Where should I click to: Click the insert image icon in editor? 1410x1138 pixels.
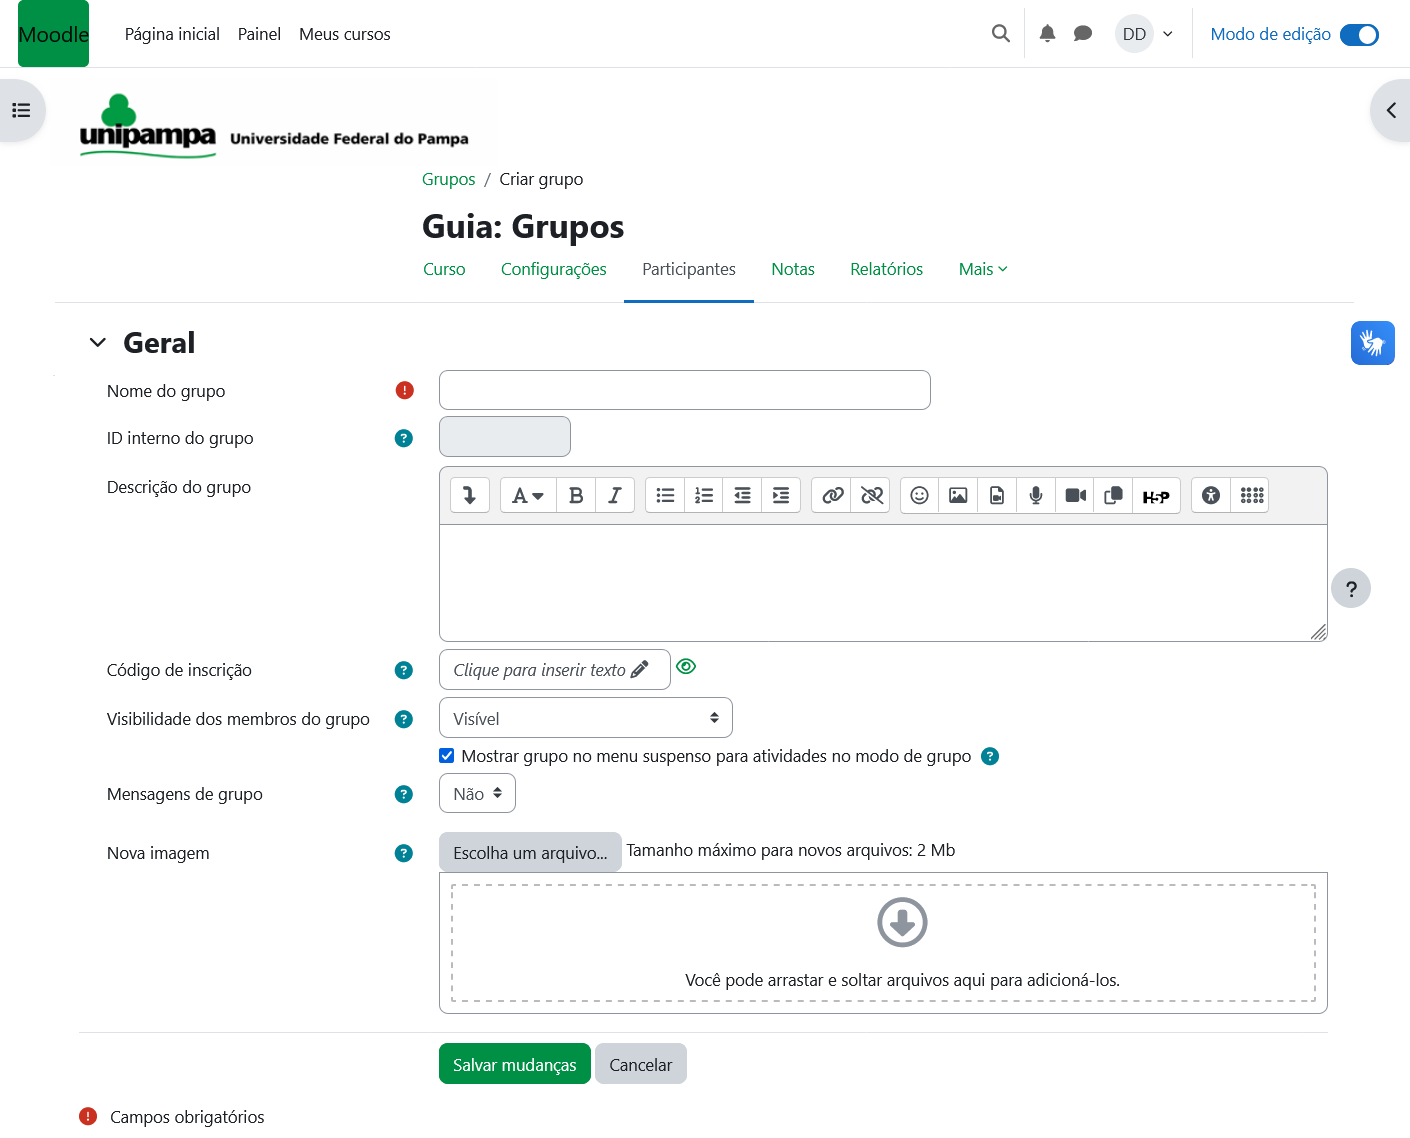tap(958, 496)
